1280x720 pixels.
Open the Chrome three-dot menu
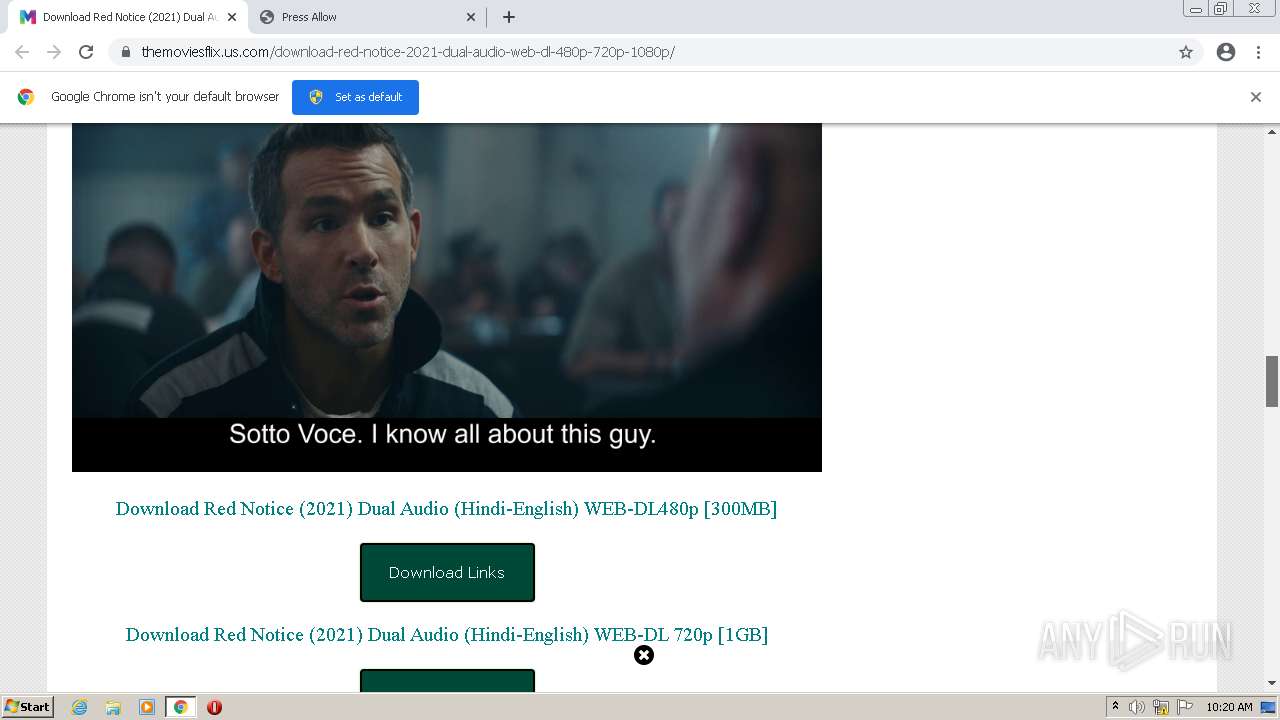coord(1259,52)
